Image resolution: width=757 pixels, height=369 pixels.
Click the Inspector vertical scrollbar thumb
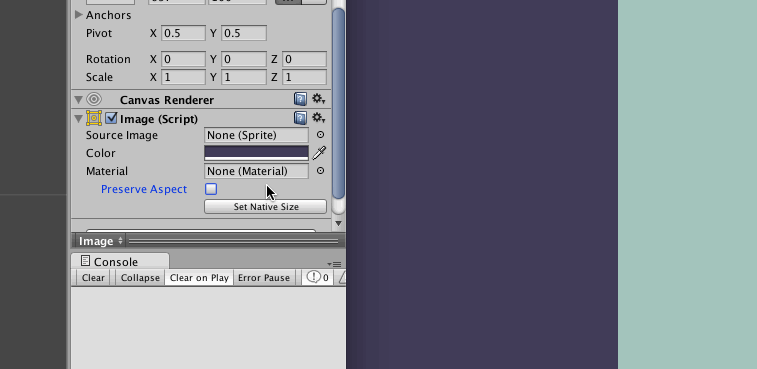pos(338,104)
